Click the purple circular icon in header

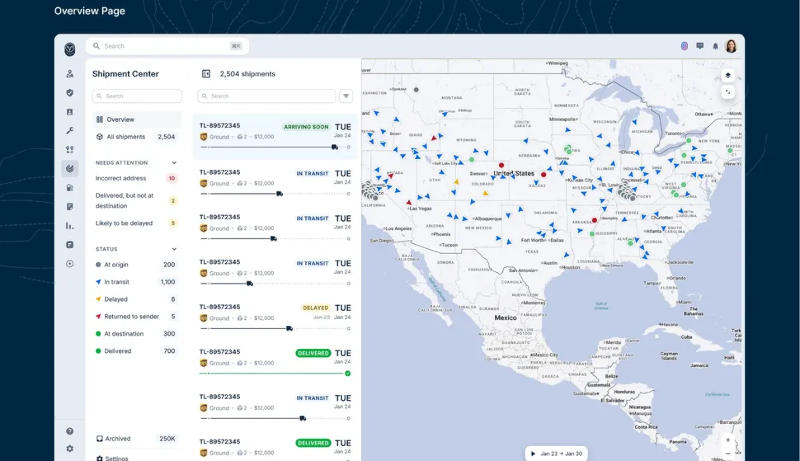684,46
